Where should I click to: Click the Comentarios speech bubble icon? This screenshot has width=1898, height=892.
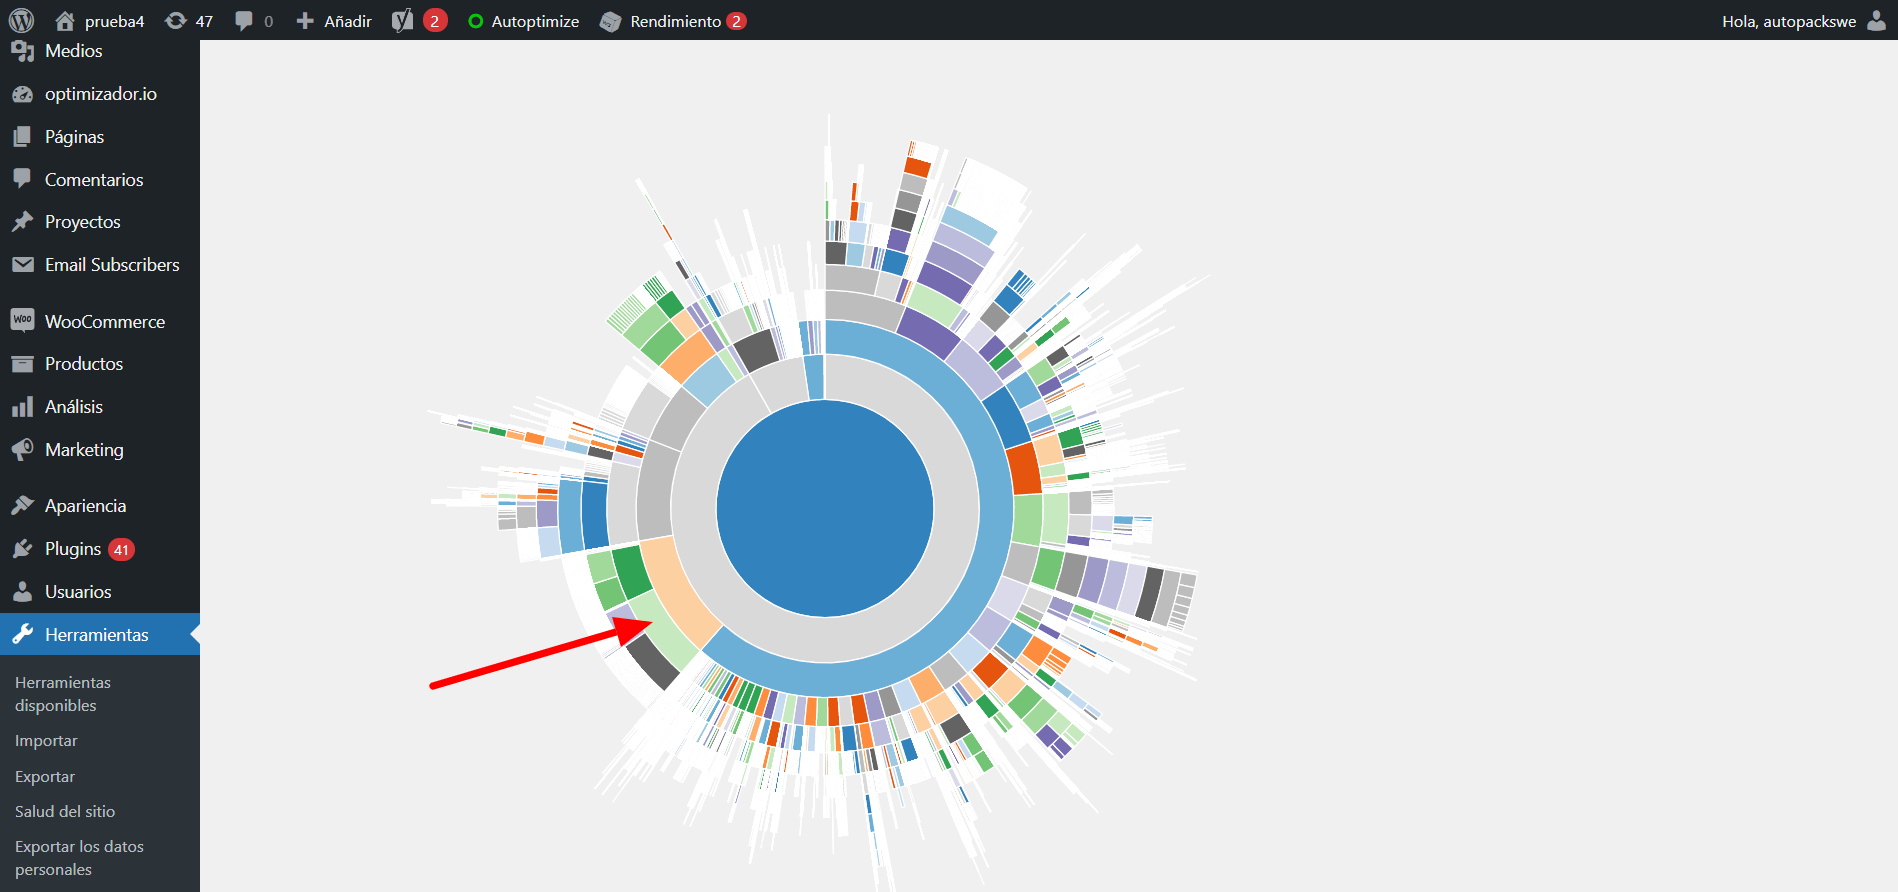pyautogui.click(x=22, y=179)
